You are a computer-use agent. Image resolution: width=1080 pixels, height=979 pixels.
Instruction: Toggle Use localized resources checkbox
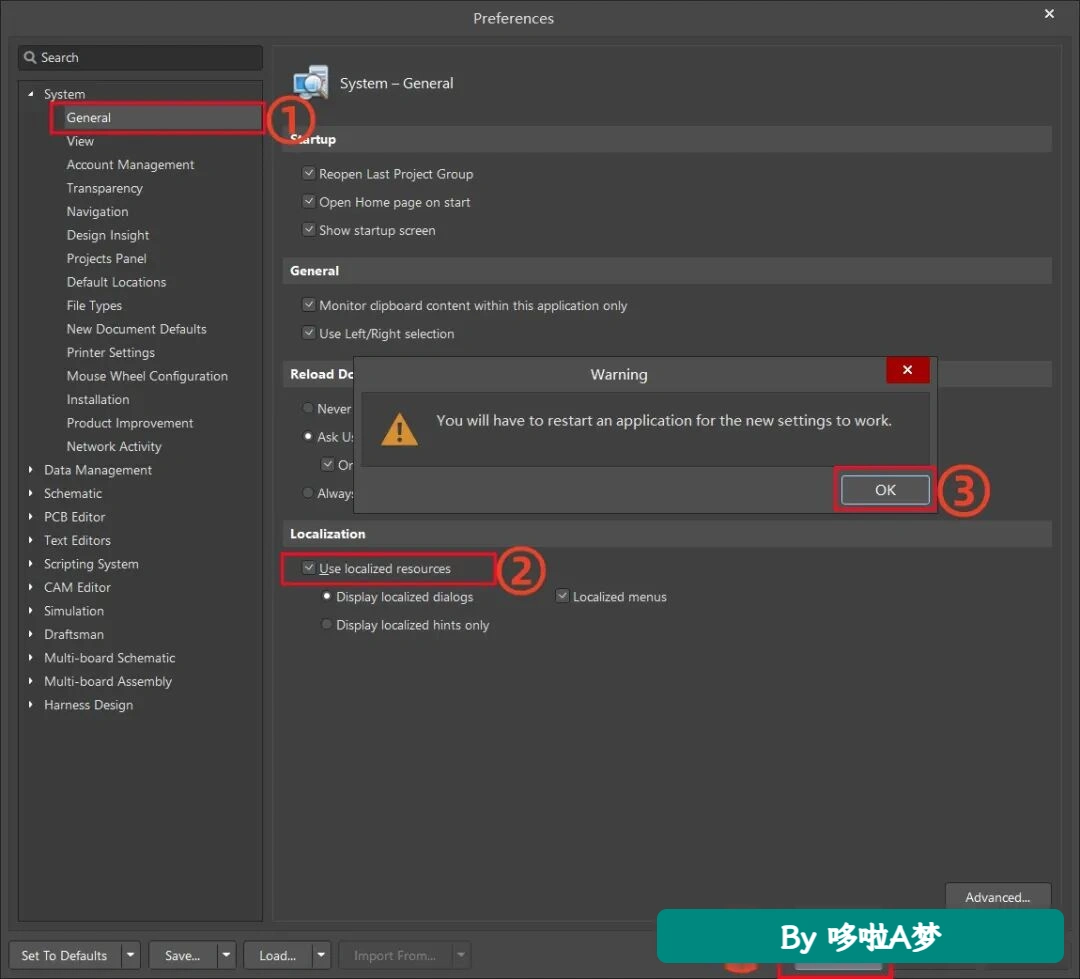[309, 568]
